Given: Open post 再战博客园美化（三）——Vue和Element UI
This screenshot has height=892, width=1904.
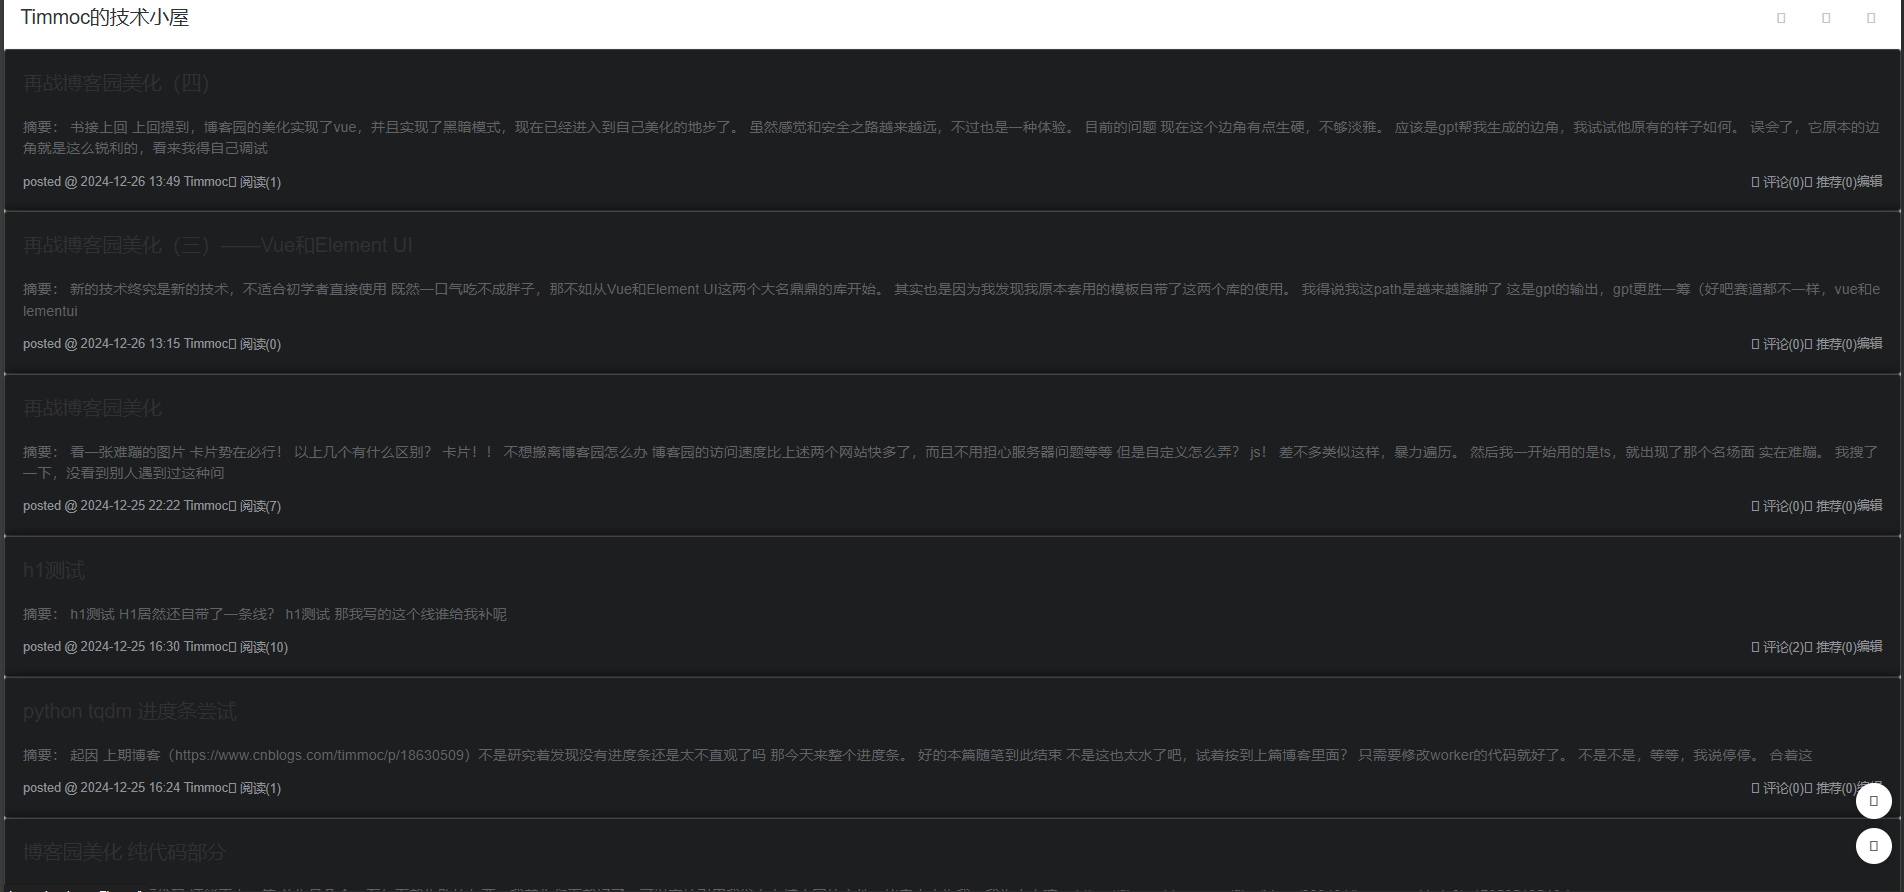Looking at the screenshot, I should 218,245.
